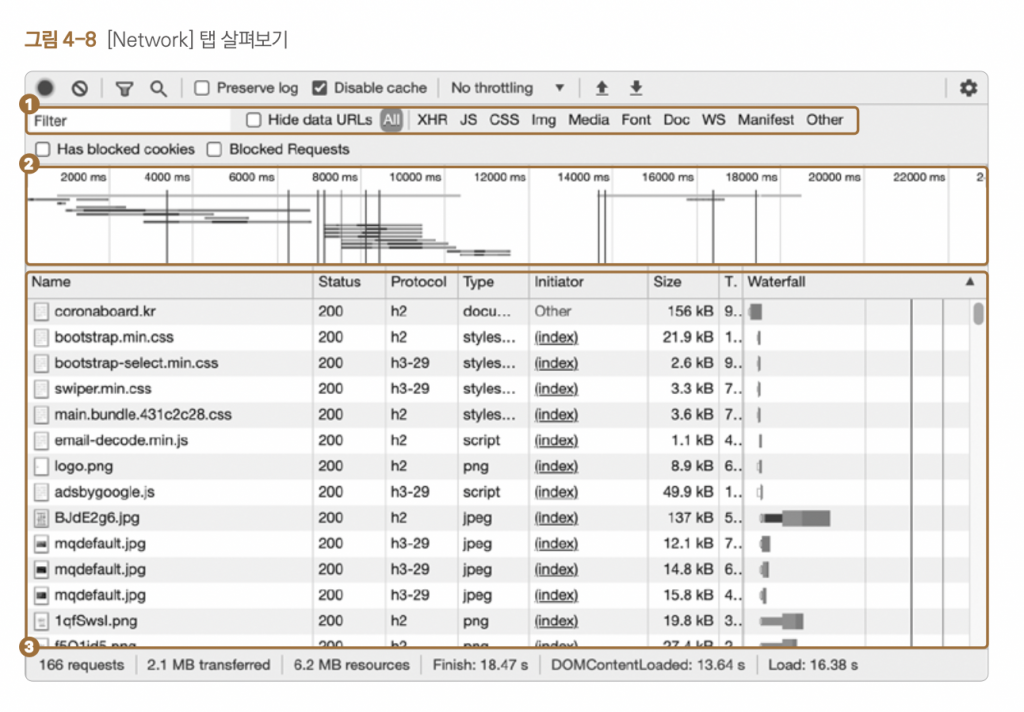
Task: Filter requests by Font
Action: tap(636, 120)
